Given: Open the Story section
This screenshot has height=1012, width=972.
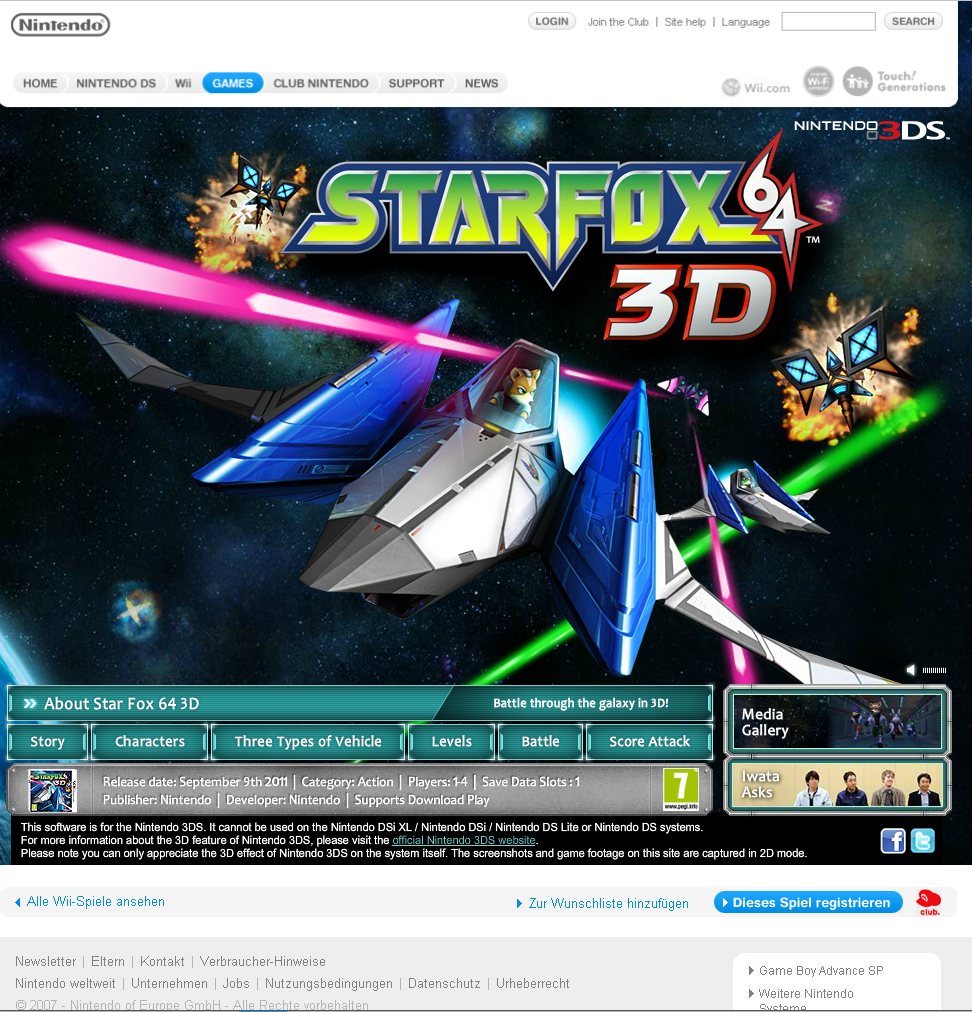Looking at the screenshot, I should pos(47,742).
